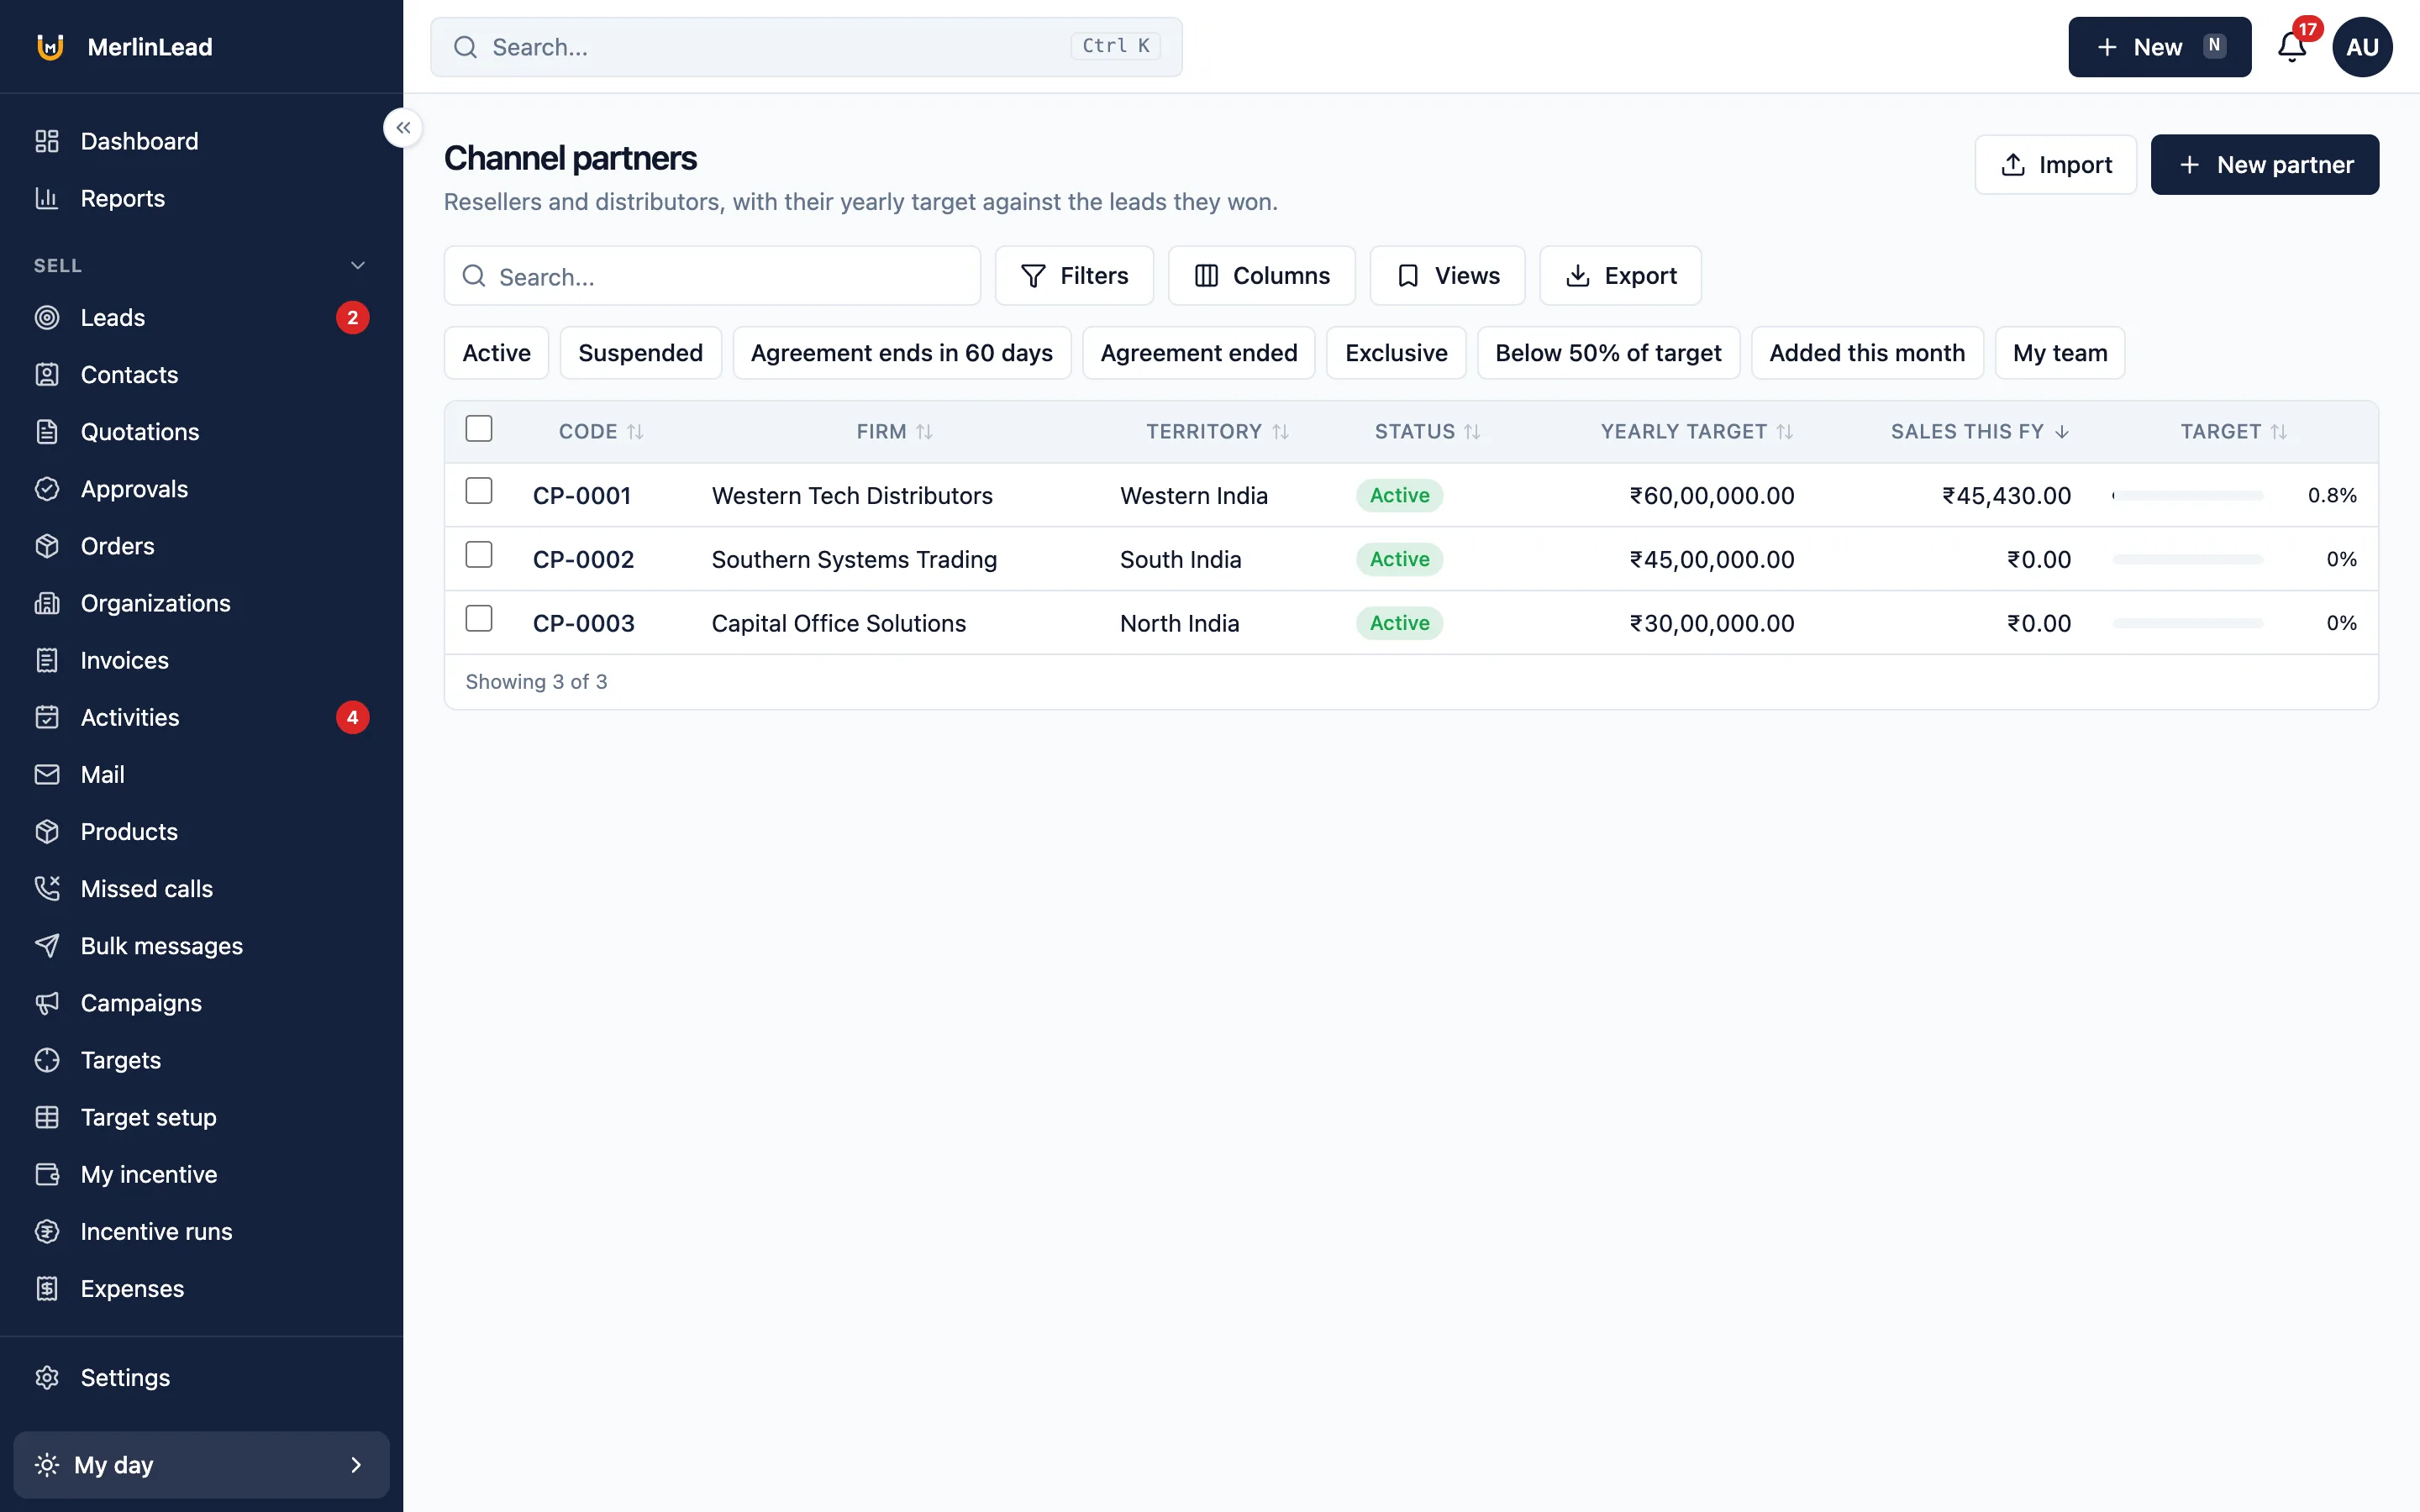
Task: Select the CP-0003 Capital Office Solutions checkbox
Action: click(479, 618)
